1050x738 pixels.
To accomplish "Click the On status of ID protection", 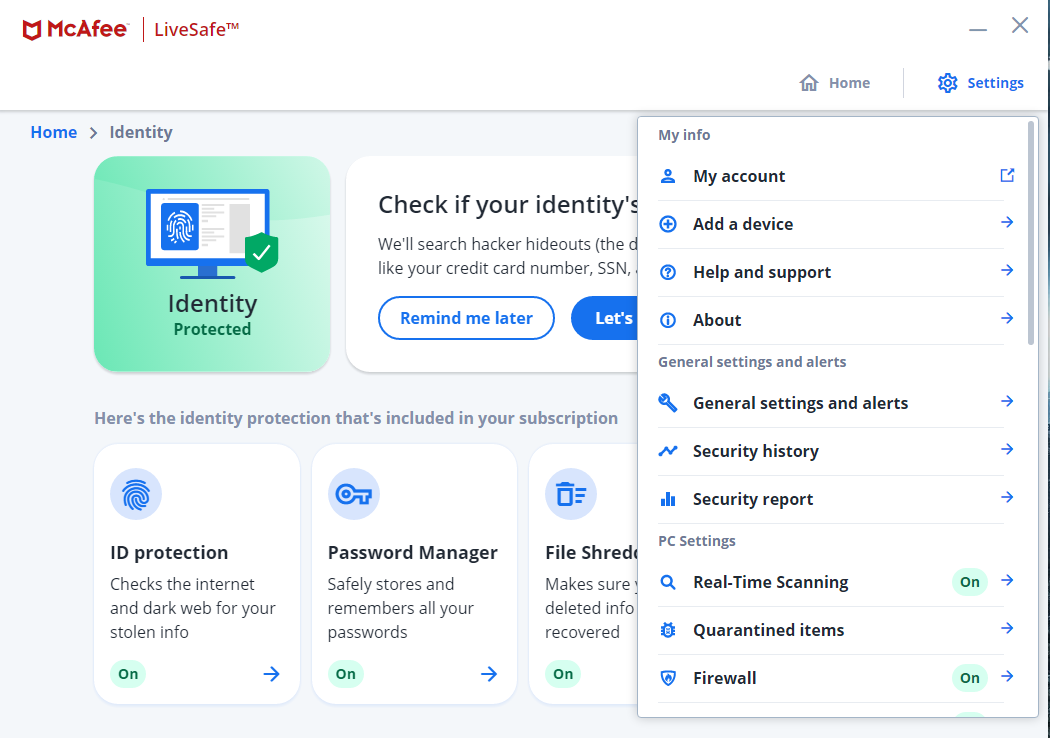I will tap(128, 674).
